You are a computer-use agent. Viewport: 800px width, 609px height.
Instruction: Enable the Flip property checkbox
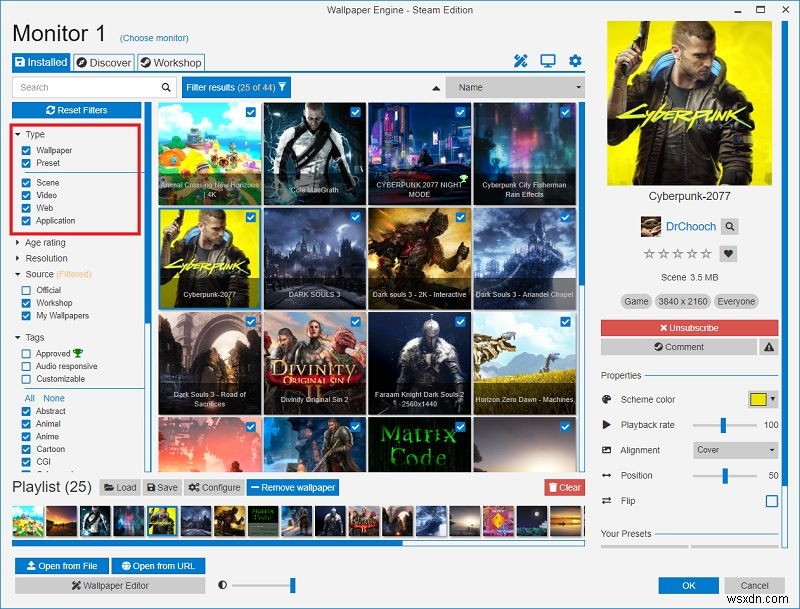(x=770, y=500)
